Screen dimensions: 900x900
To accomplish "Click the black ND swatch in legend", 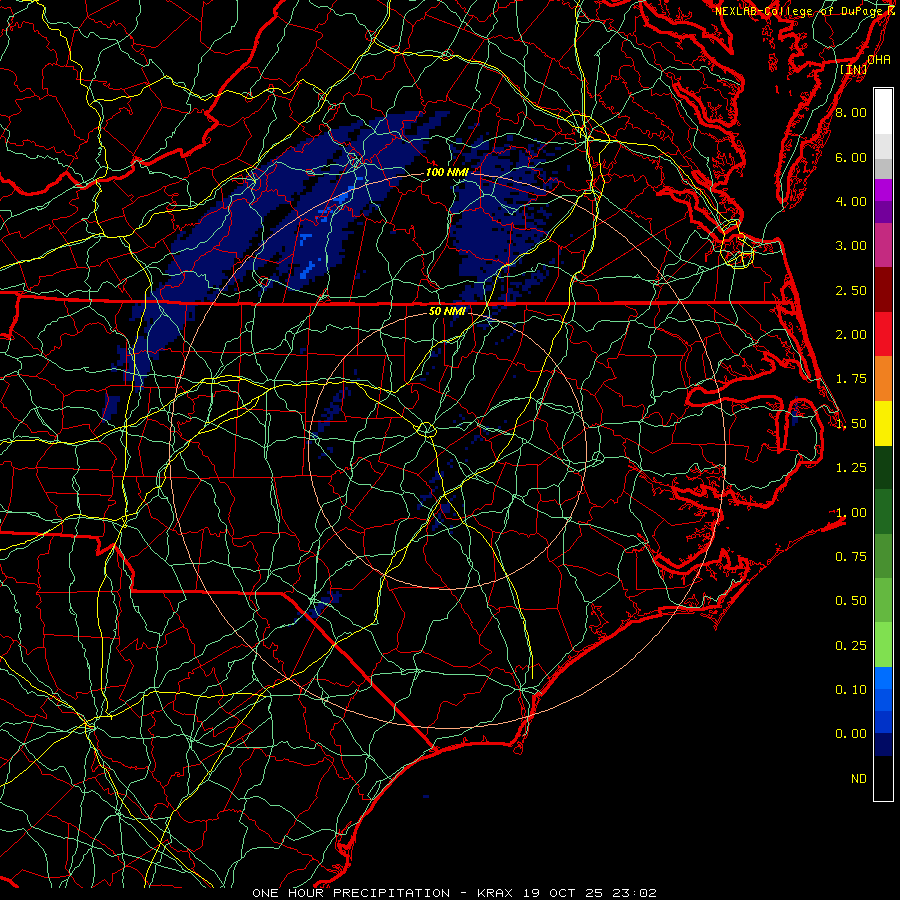I will click(x=883, y=778).
